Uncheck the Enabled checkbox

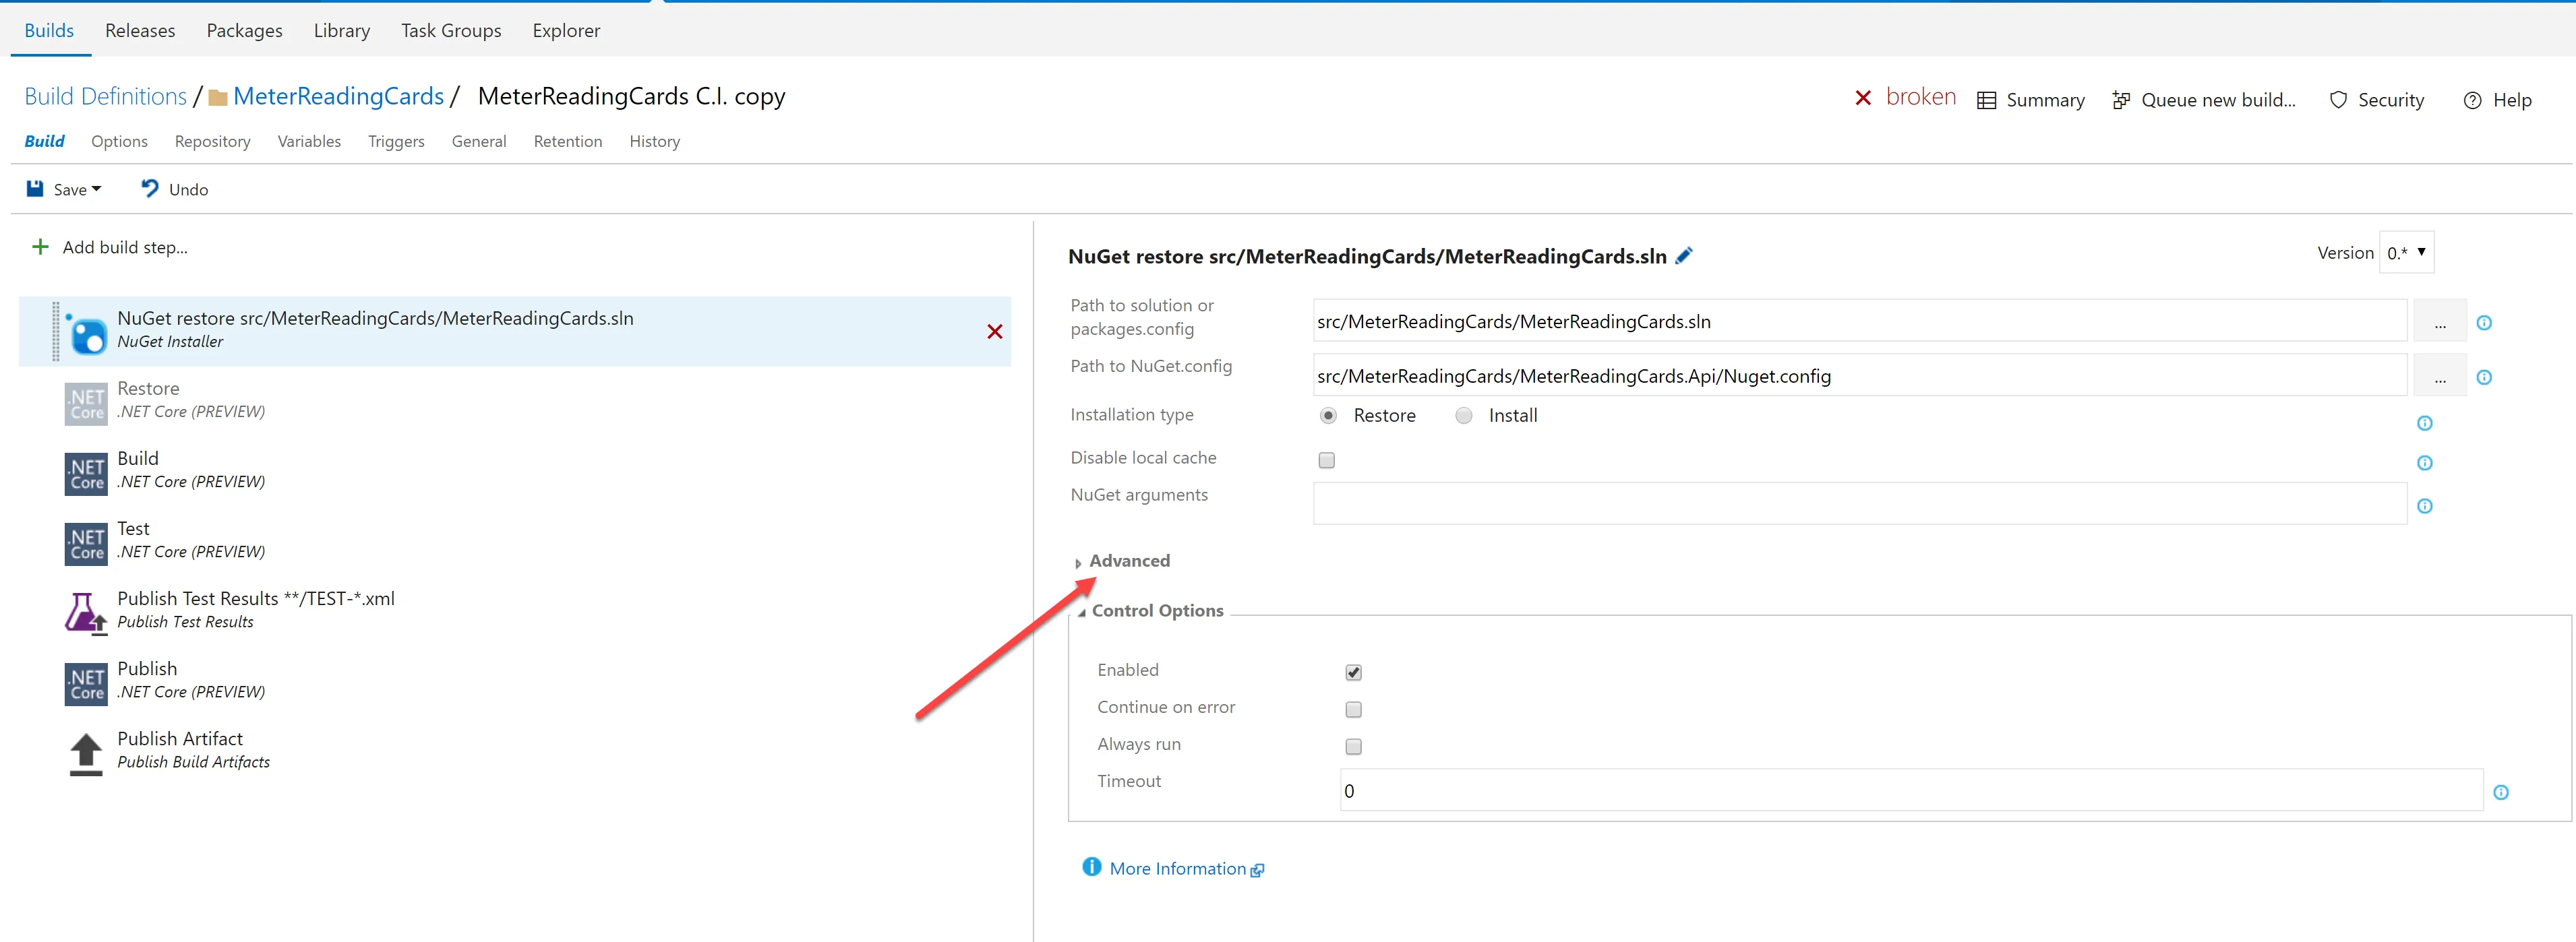[x=1354, y=672]
